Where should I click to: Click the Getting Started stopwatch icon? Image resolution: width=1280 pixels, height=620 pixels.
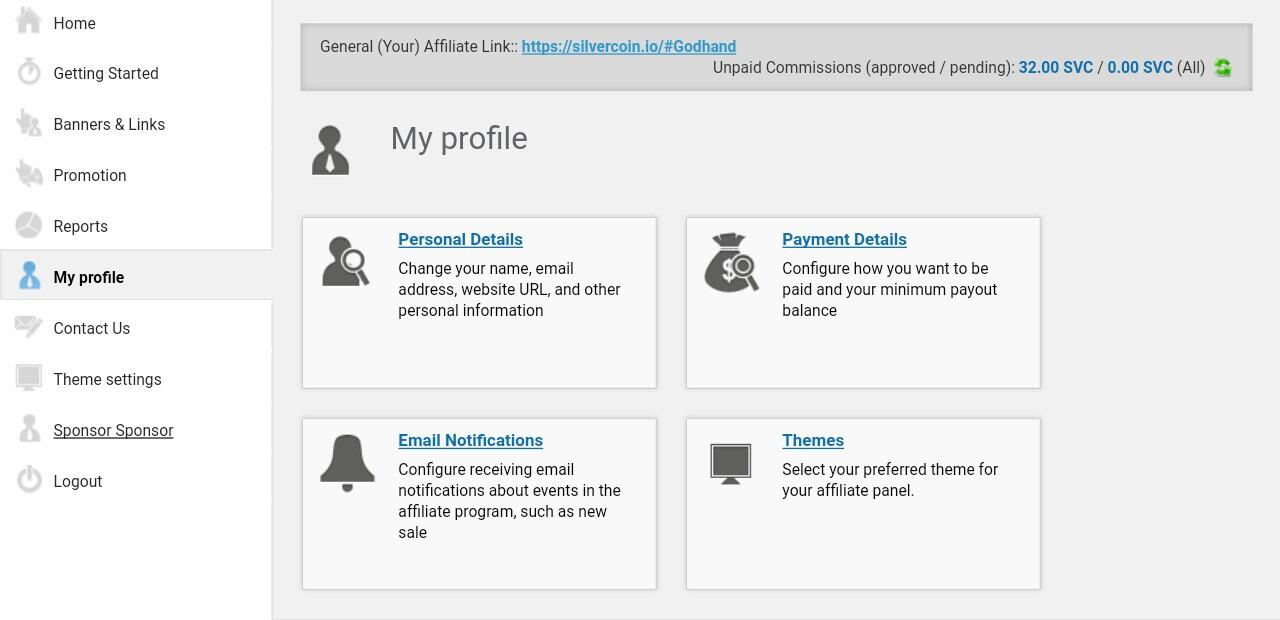29,73
